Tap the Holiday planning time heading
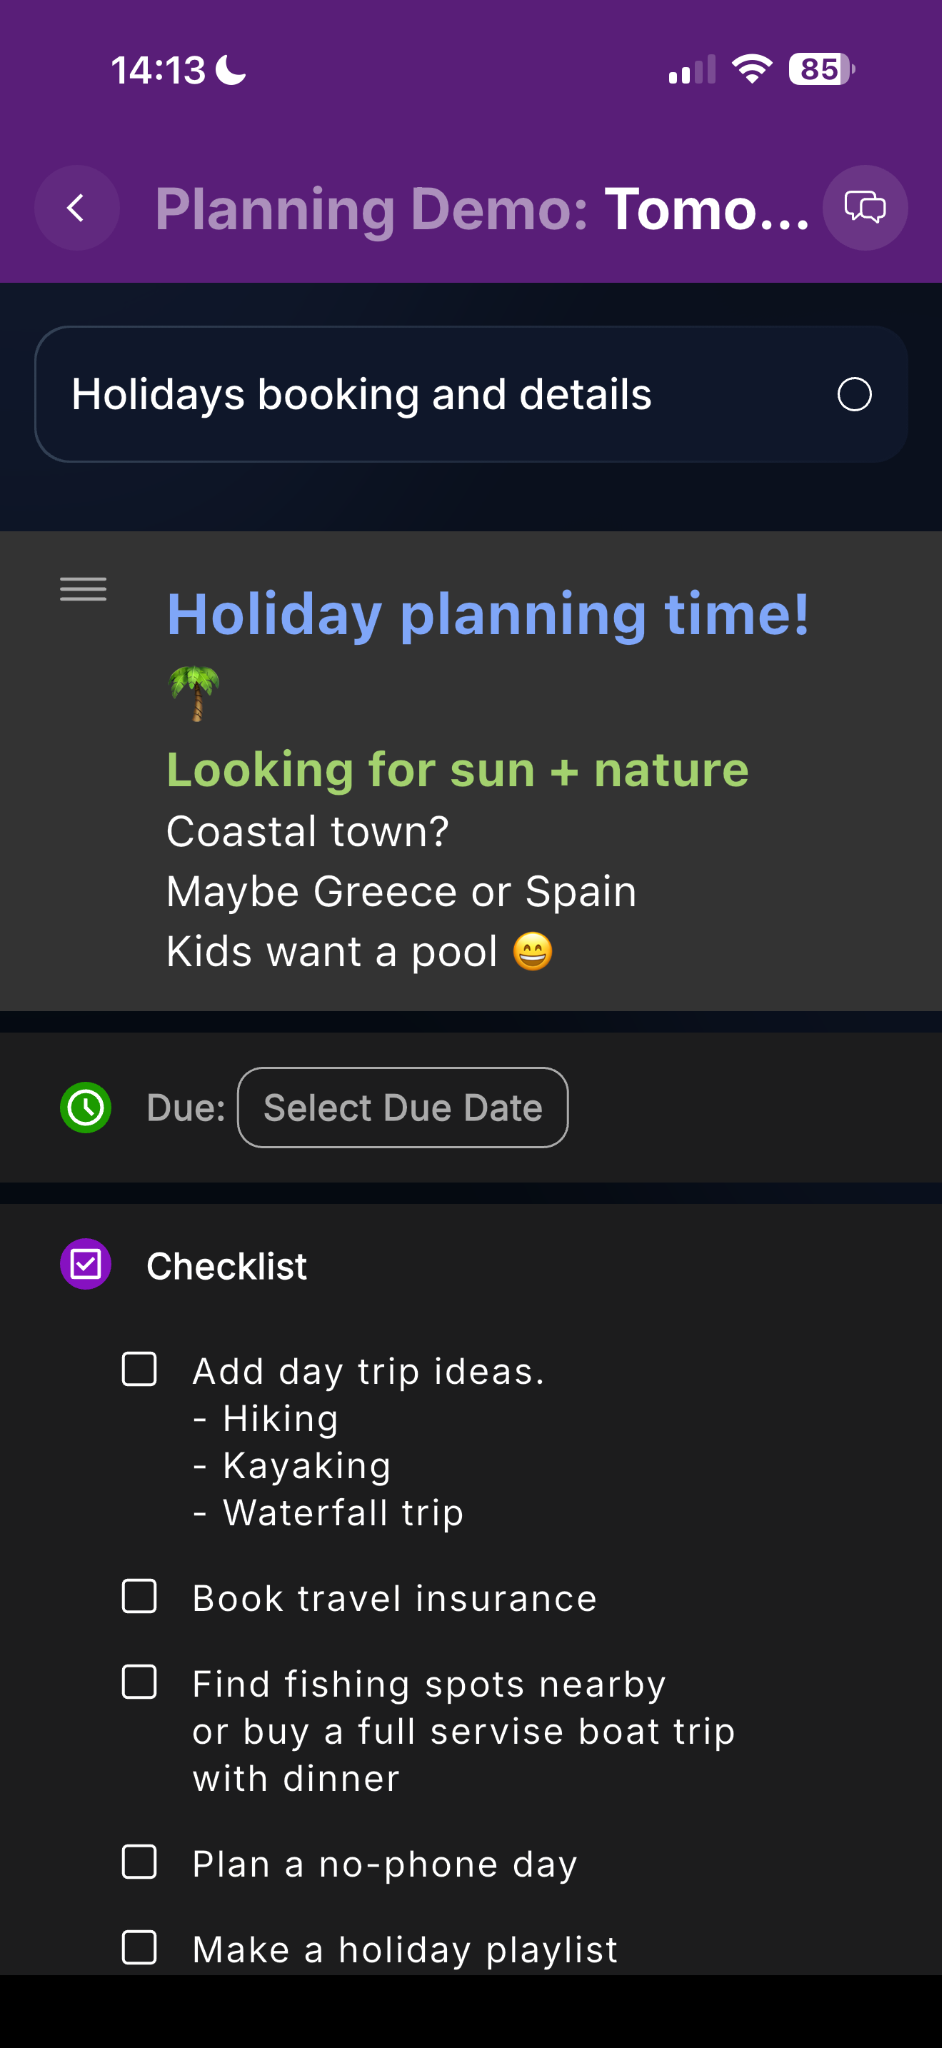The image size is (942, 2048). [487, 614]
